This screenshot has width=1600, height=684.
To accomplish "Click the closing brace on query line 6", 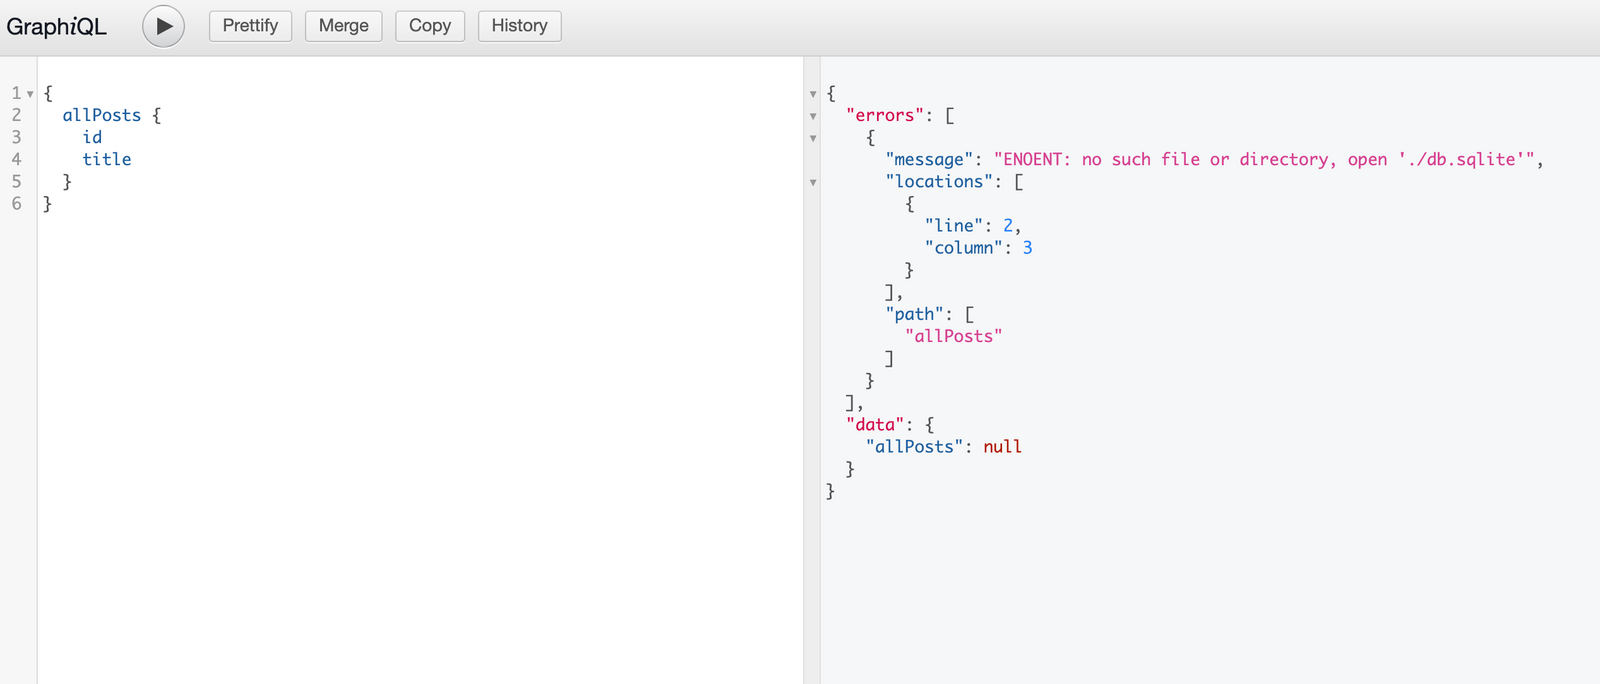I will [x=47, y=203].
